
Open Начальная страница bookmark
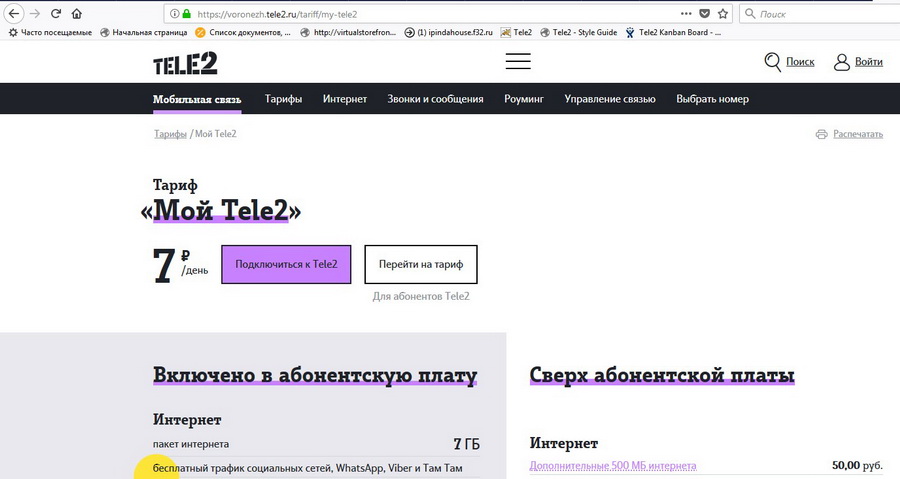point(143,33)
